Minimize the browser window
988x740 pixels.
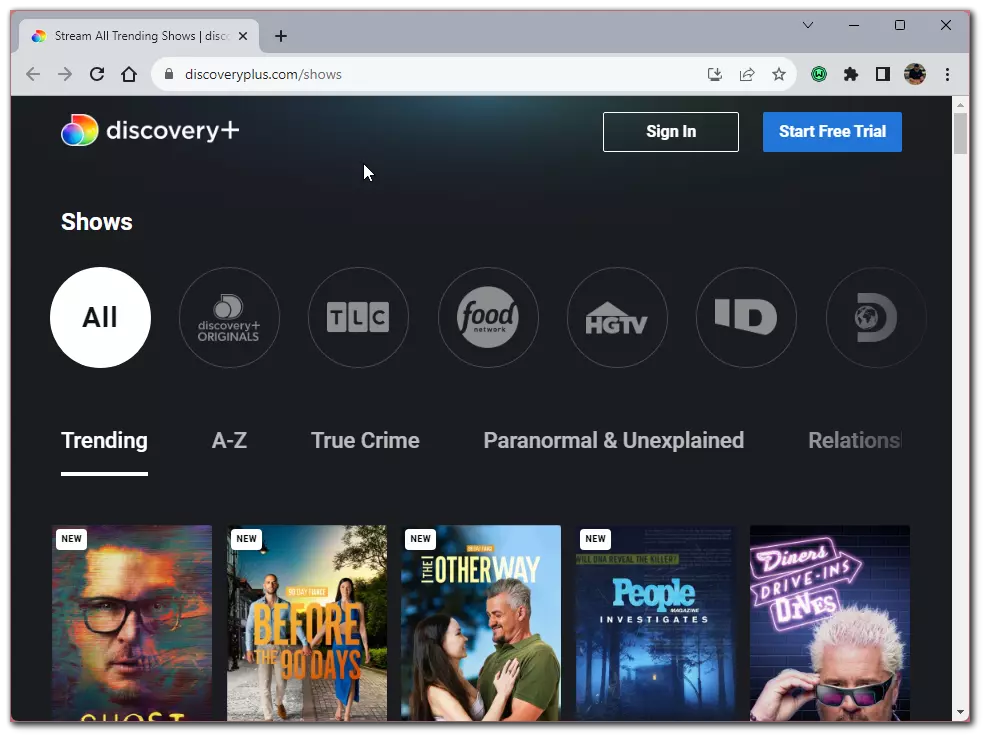pos(854,25)
